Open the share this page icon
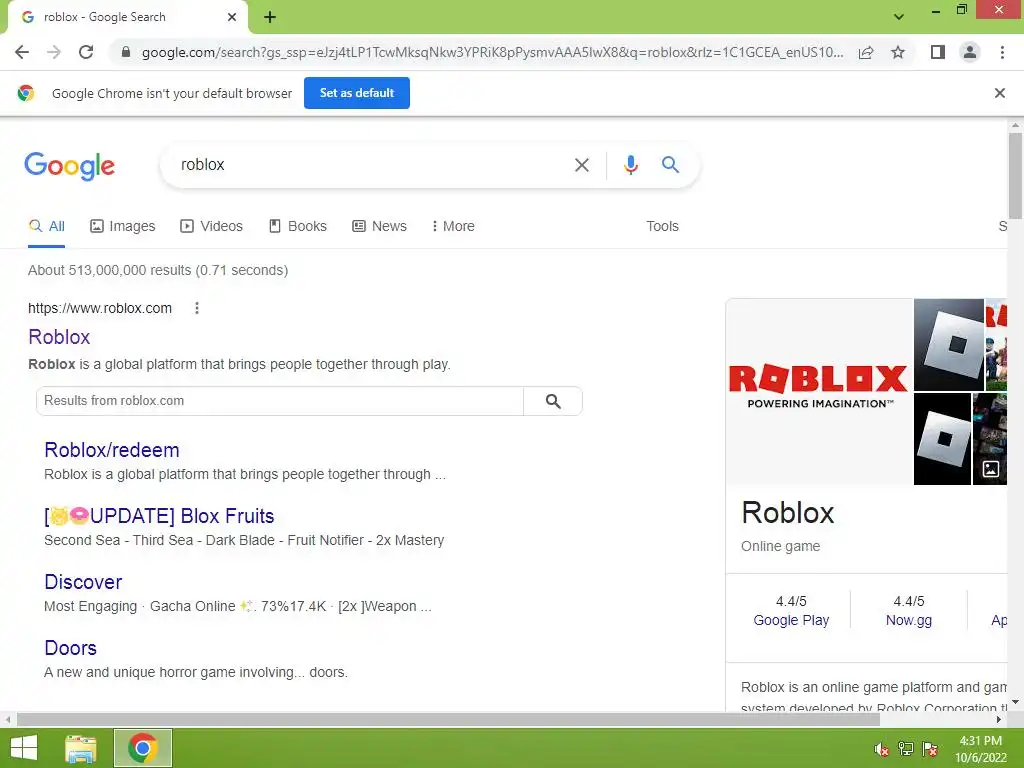The width and height of the screenshot is (1024, 768). click(866, 52)
